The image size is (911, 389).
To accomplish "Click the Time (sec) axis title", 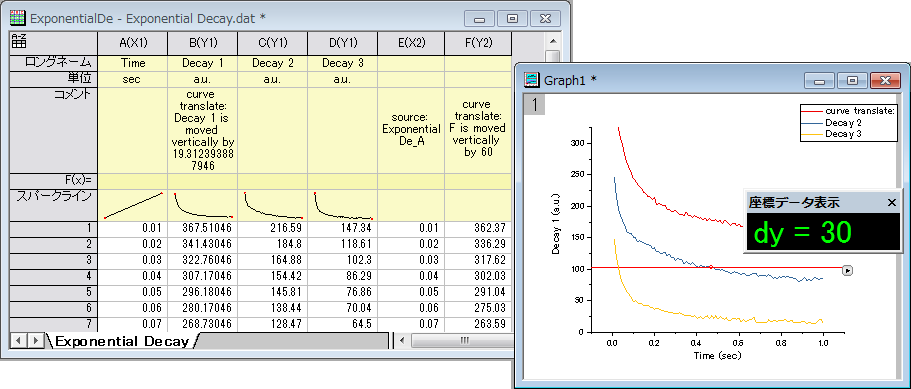I will point(717,355).
